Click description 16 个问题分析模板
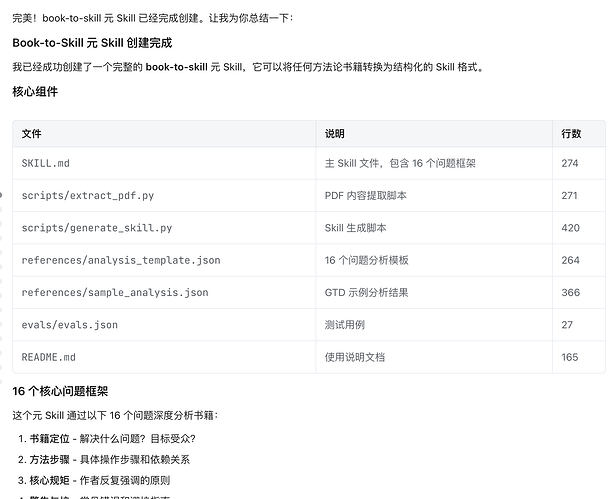The width and height of the screenshot is (616, 499). click(367, 260)
